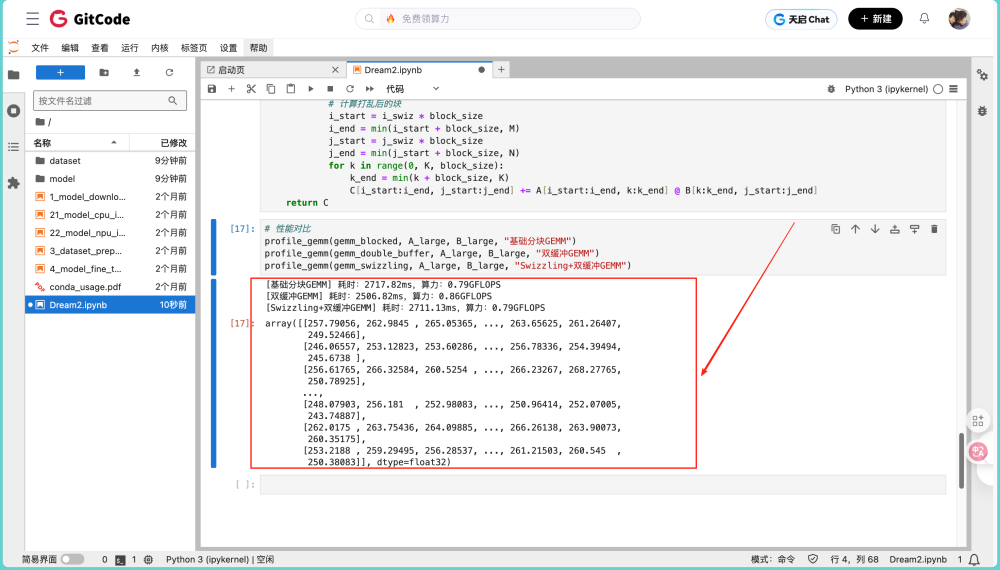This screenshot has height=570, width=1000.
Task: Open the Help menu
Action: pos(258,48)
